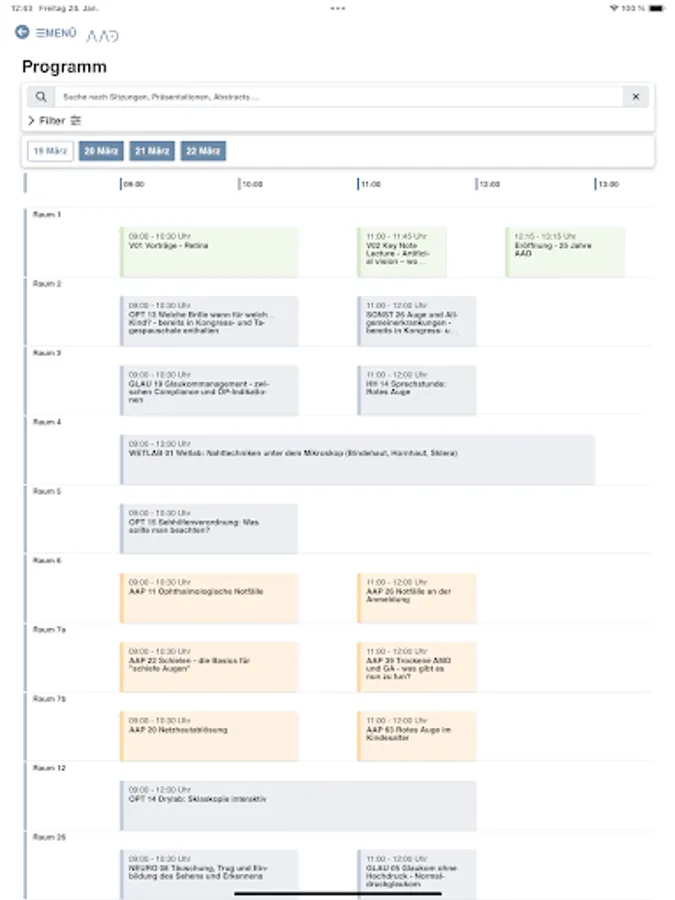The width and height of the screenshot is (675, 900).
Task: Open the 22 März program tab
Action: pos(202,151)
